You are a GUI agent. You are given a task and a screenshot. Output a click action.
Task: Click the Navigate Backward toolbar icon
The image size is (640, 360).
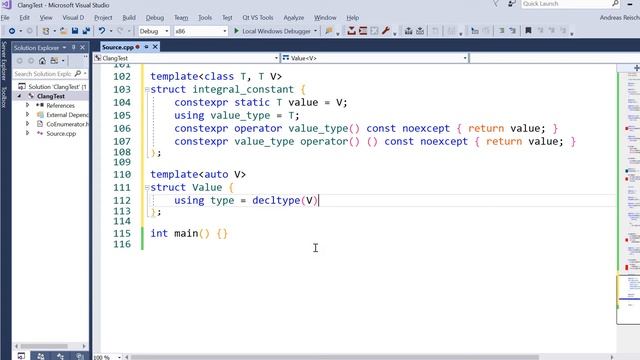coord(12,31)
